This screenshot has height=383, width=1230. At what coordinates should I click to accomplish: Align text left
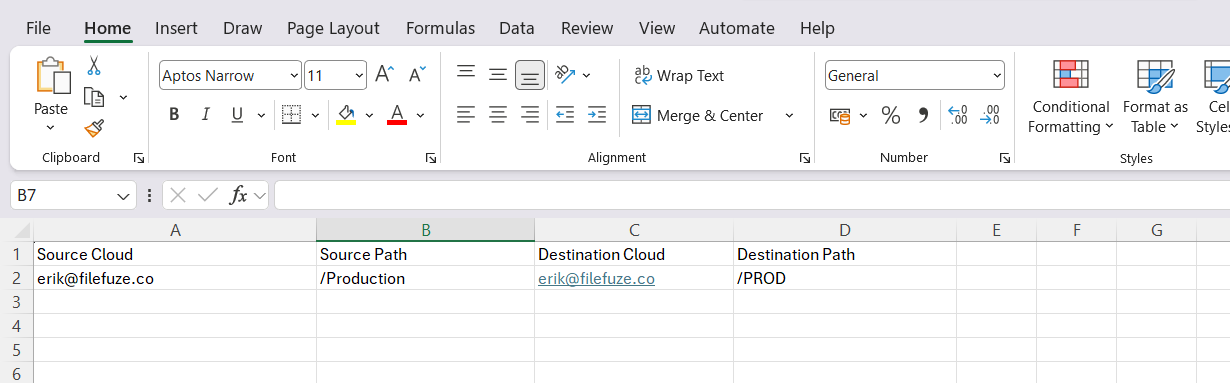(466, 115)
